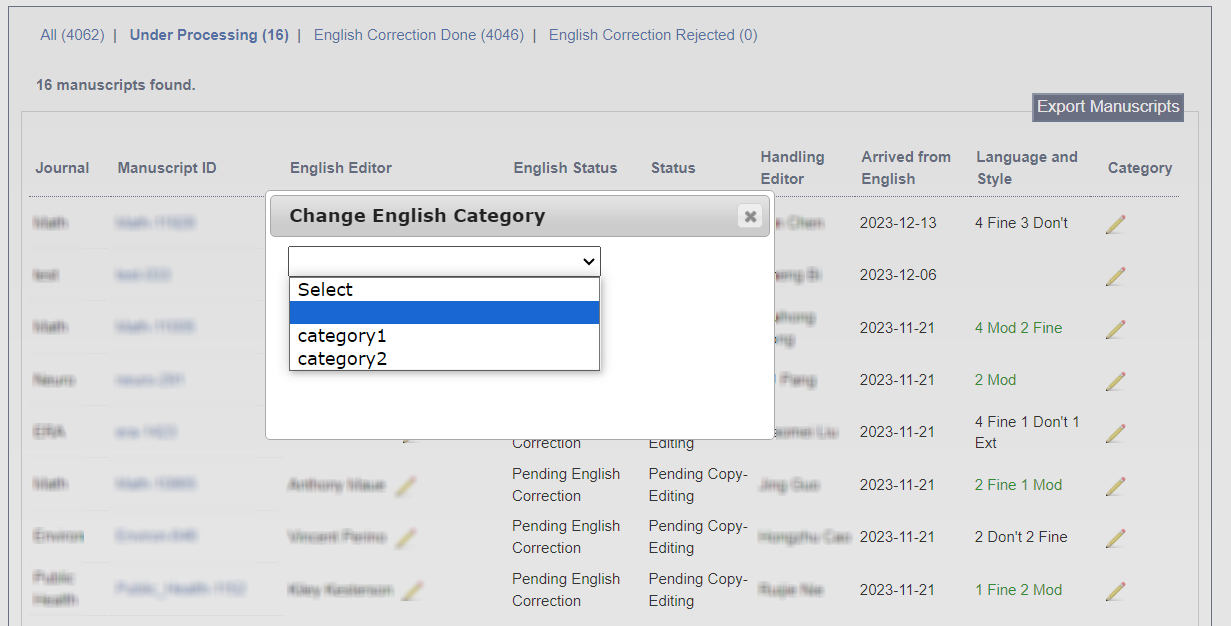Edit category of the '2 Mod' row
The height and width of the screenshot is (626, 1231).
tap(1115, 381)
